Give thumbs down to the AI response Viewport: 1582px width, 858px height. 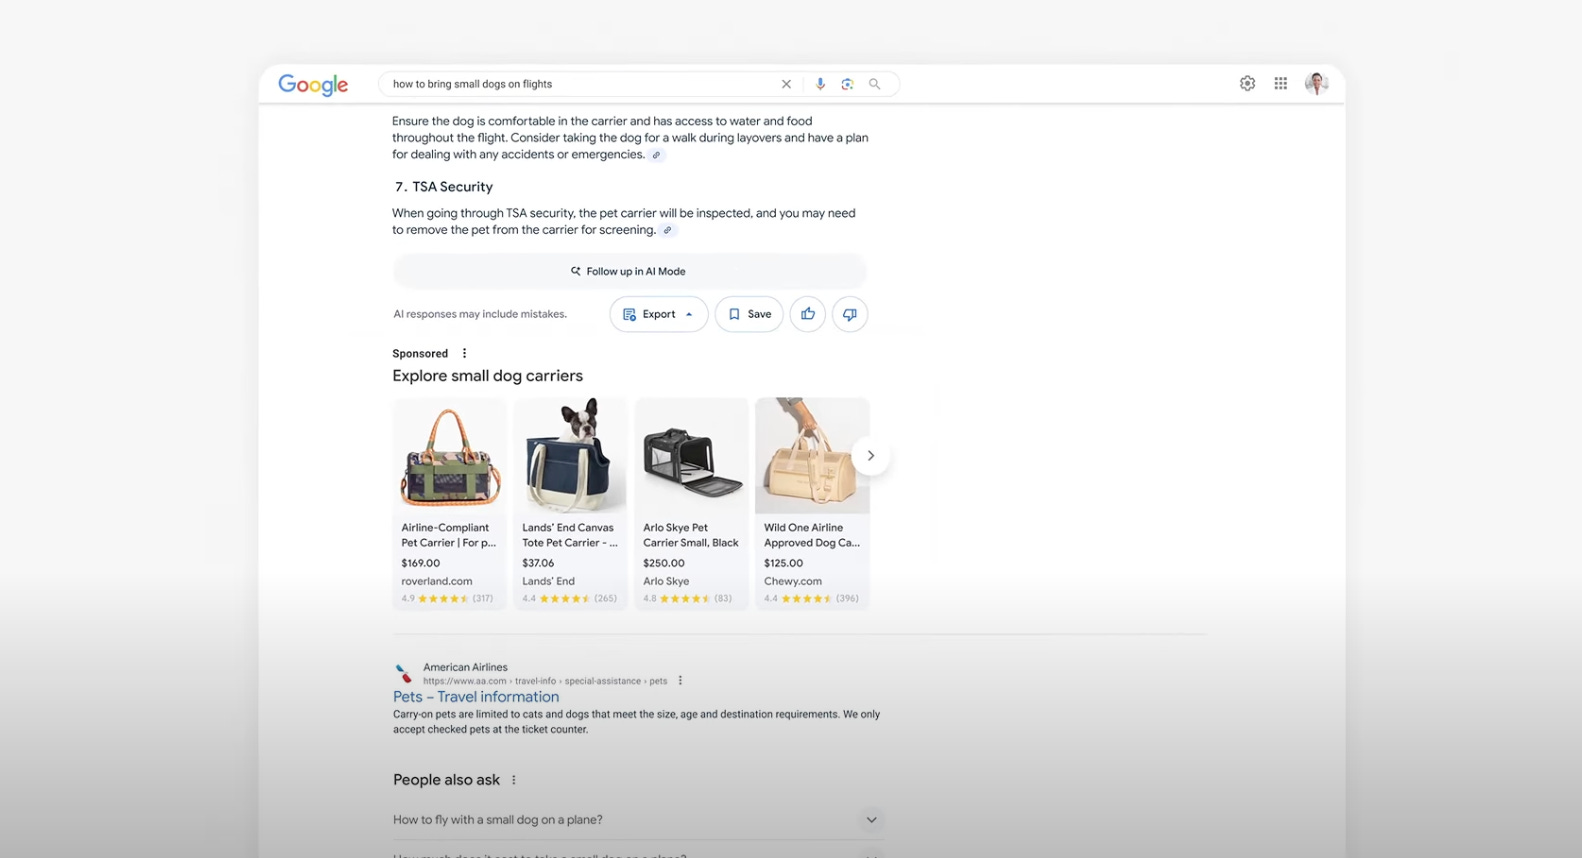pyautogui.click(x=850, y=314)
